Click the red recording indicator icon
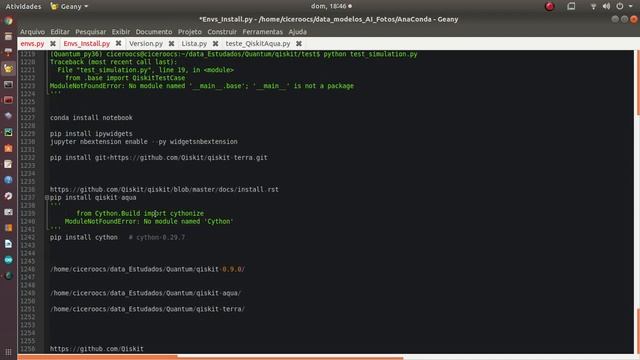This screenshot has width=640, height=360. click(550, 6)
